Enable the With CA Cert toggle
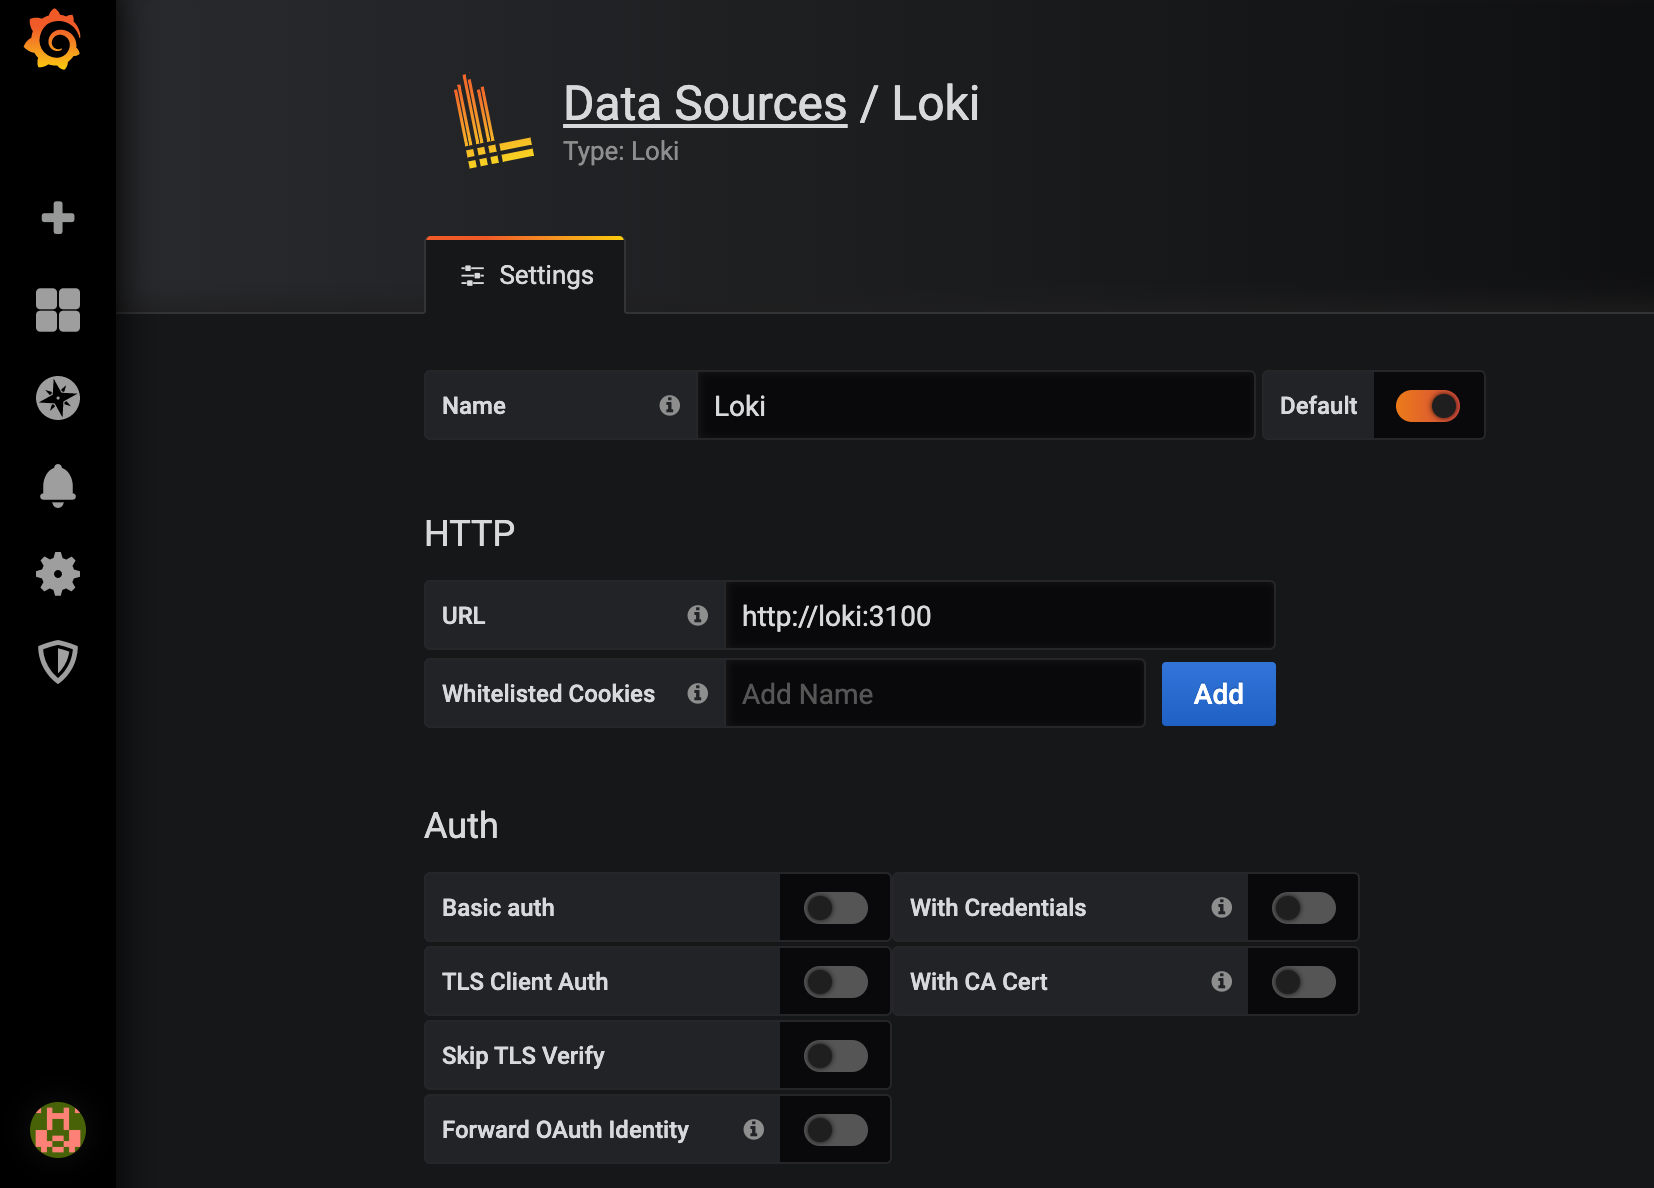The width and height of the screenshot is (1654, 1188). click(x=1304, y=982)
